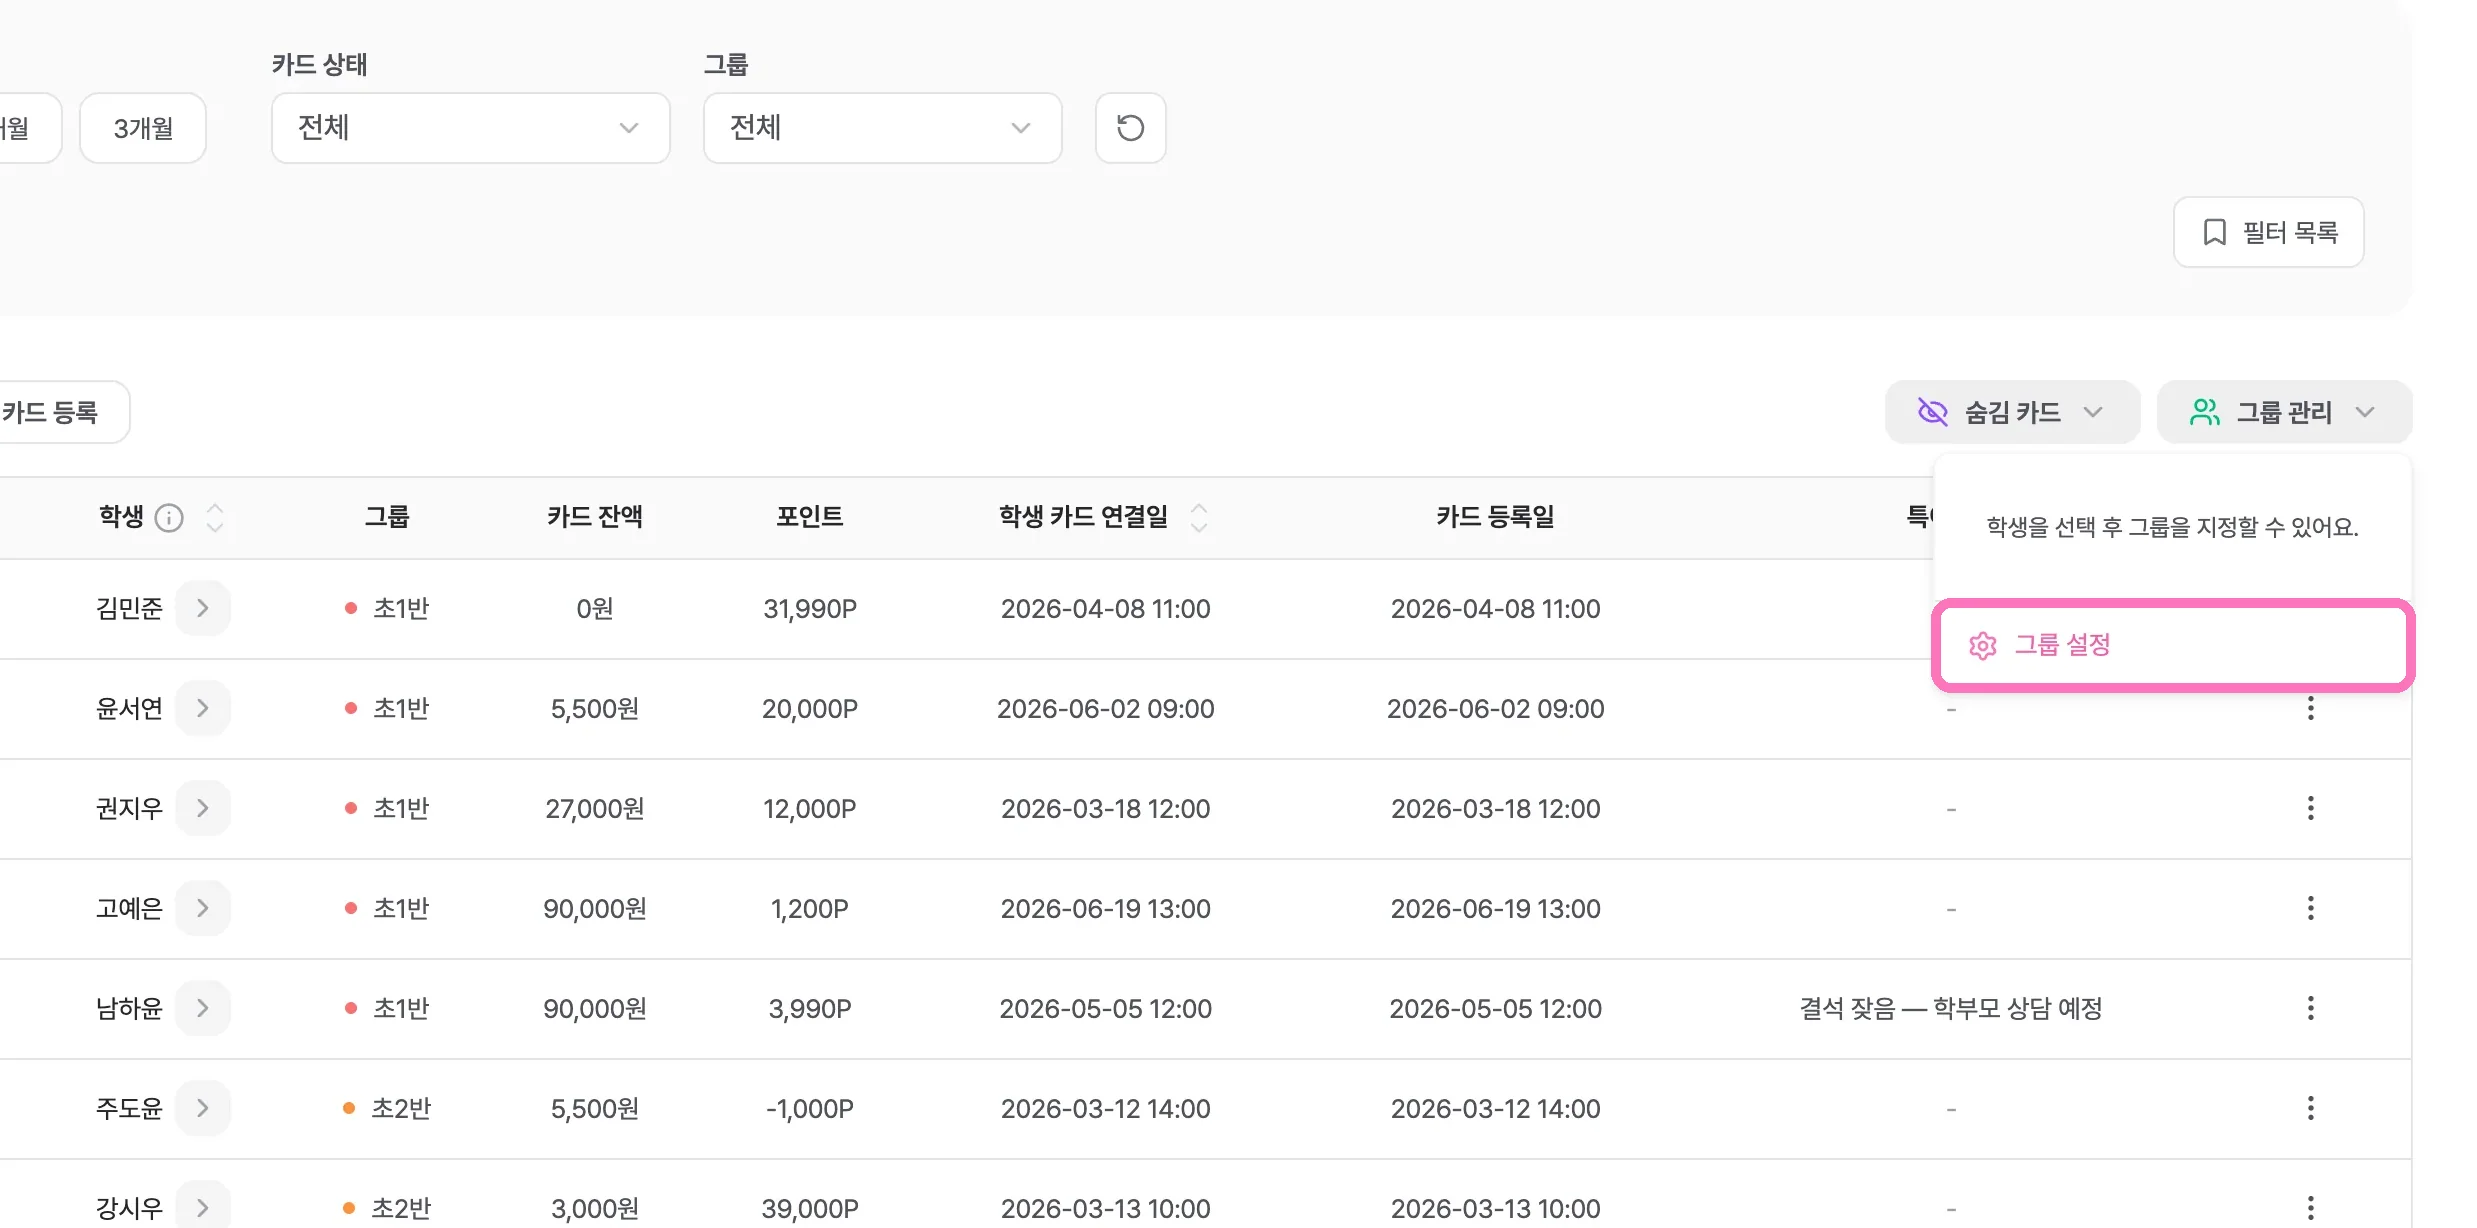Open 김민준 student detail chevron
This screenshot has height=1228, width=2477.
click(203, 608)
